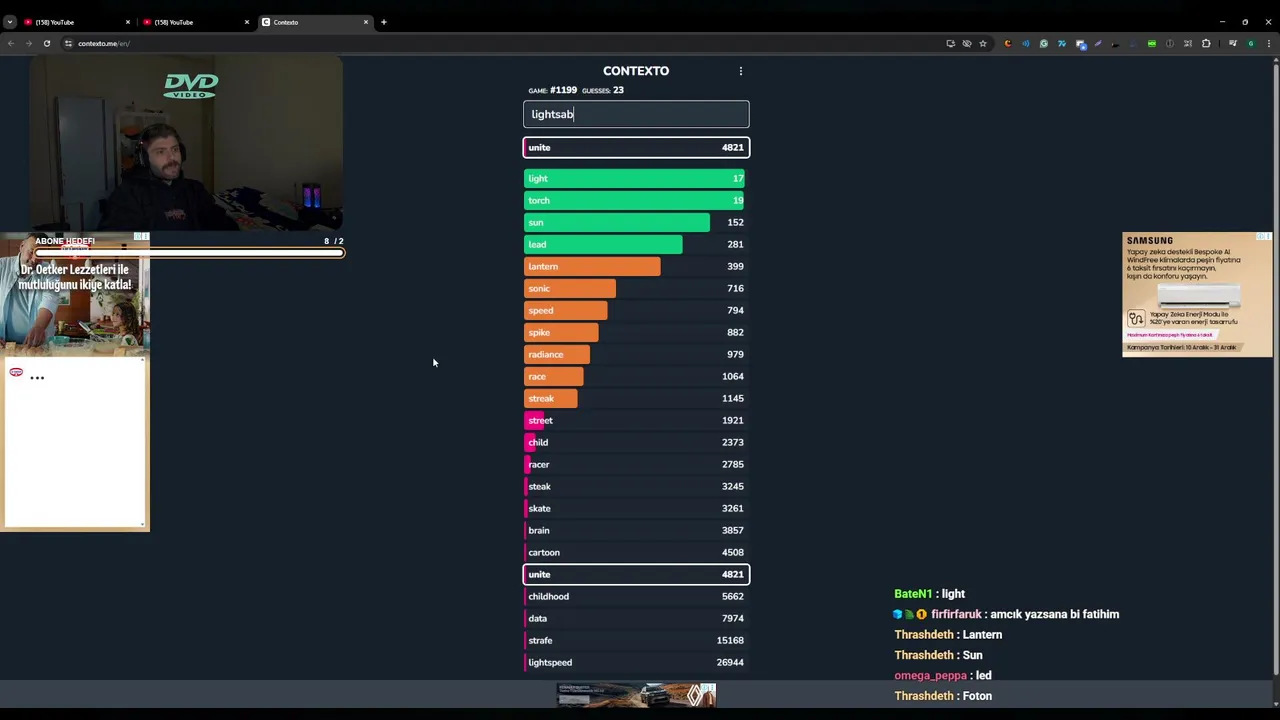The width and height of the screenshot is (1280, 720).
Task: Click the word guess input field
Action: pos(636,114)
